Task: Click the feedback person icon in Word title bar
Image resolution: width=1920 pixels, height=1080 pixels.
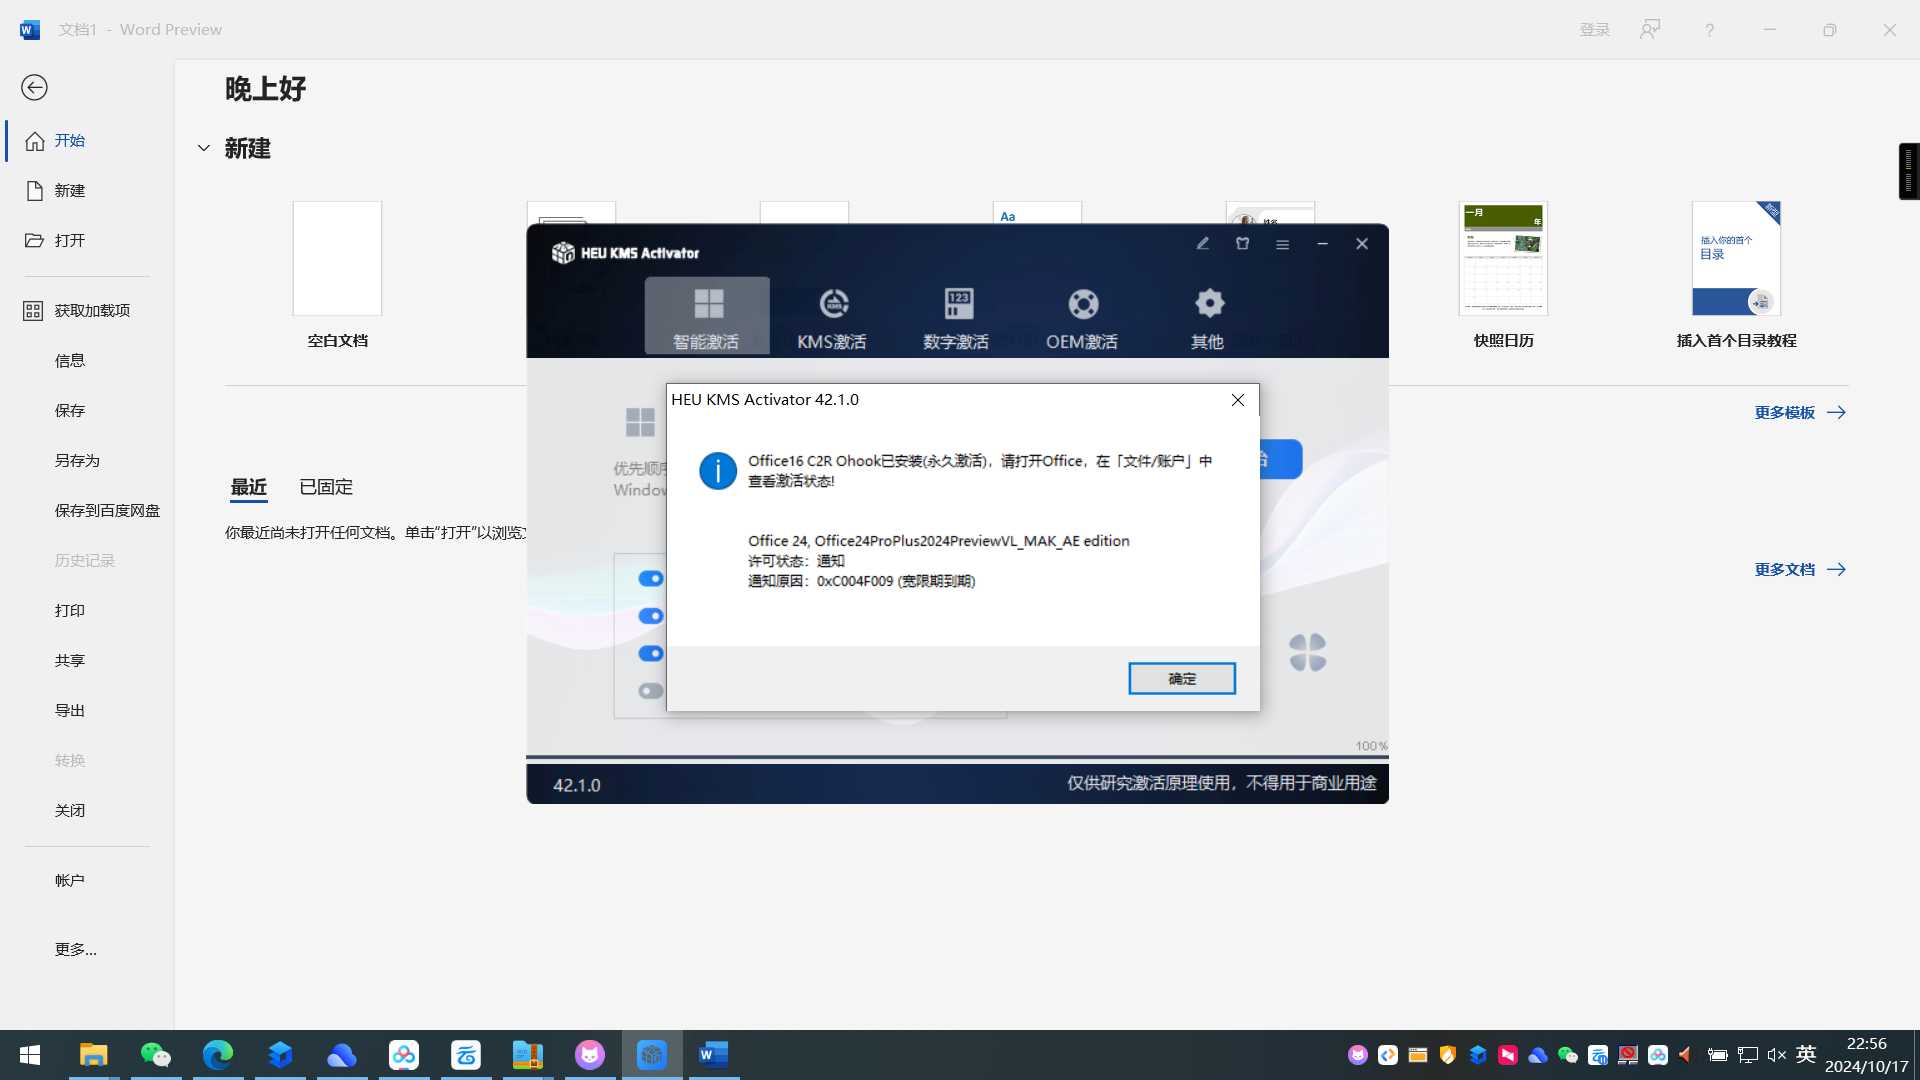Action: coord(1650,30)
